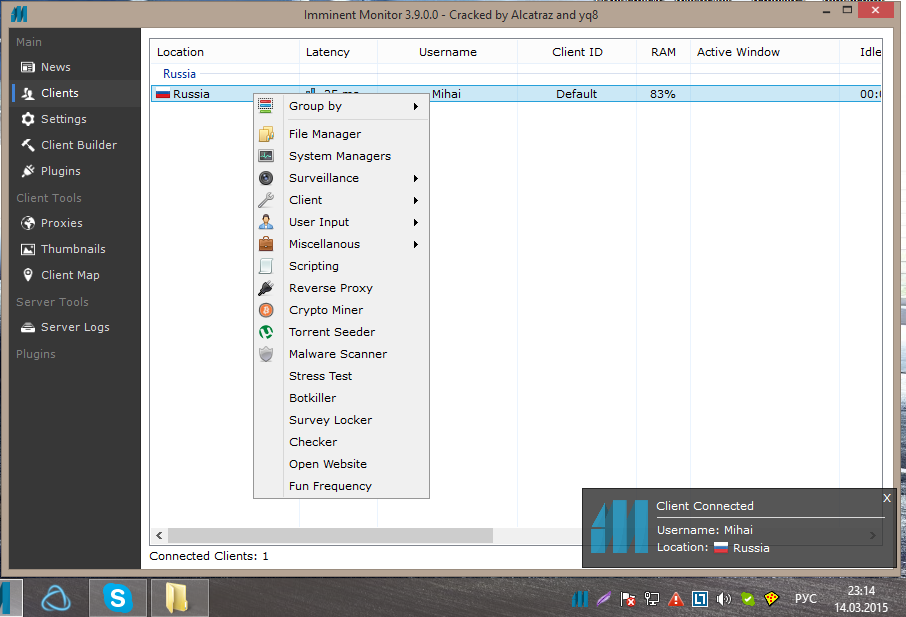This screenshot has width=906, height=617.
Task: Sort by the Client ID column header
Action: pos(577,52)
